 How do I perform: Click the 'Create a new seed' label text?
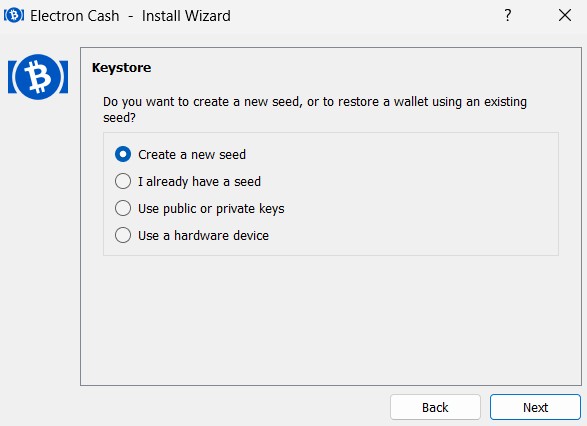tap(192, 154)
